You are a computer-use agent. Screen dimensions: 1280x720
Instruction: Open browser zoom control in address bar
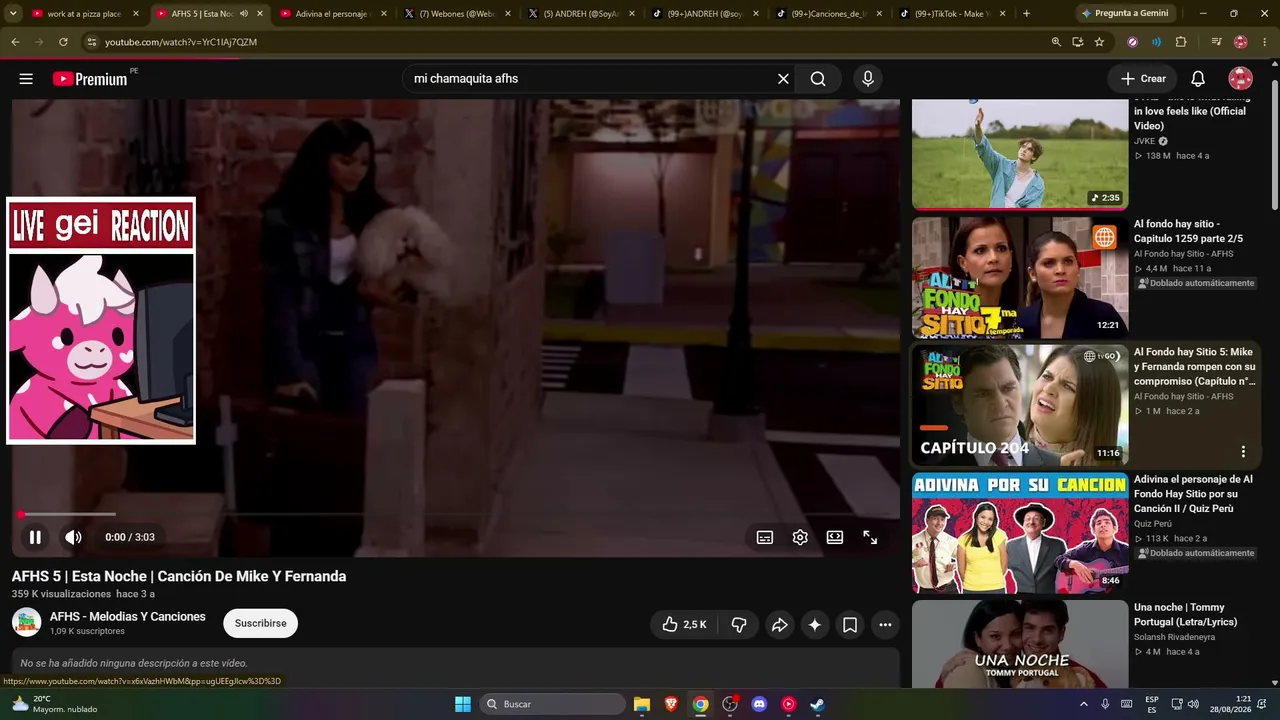1056,42
